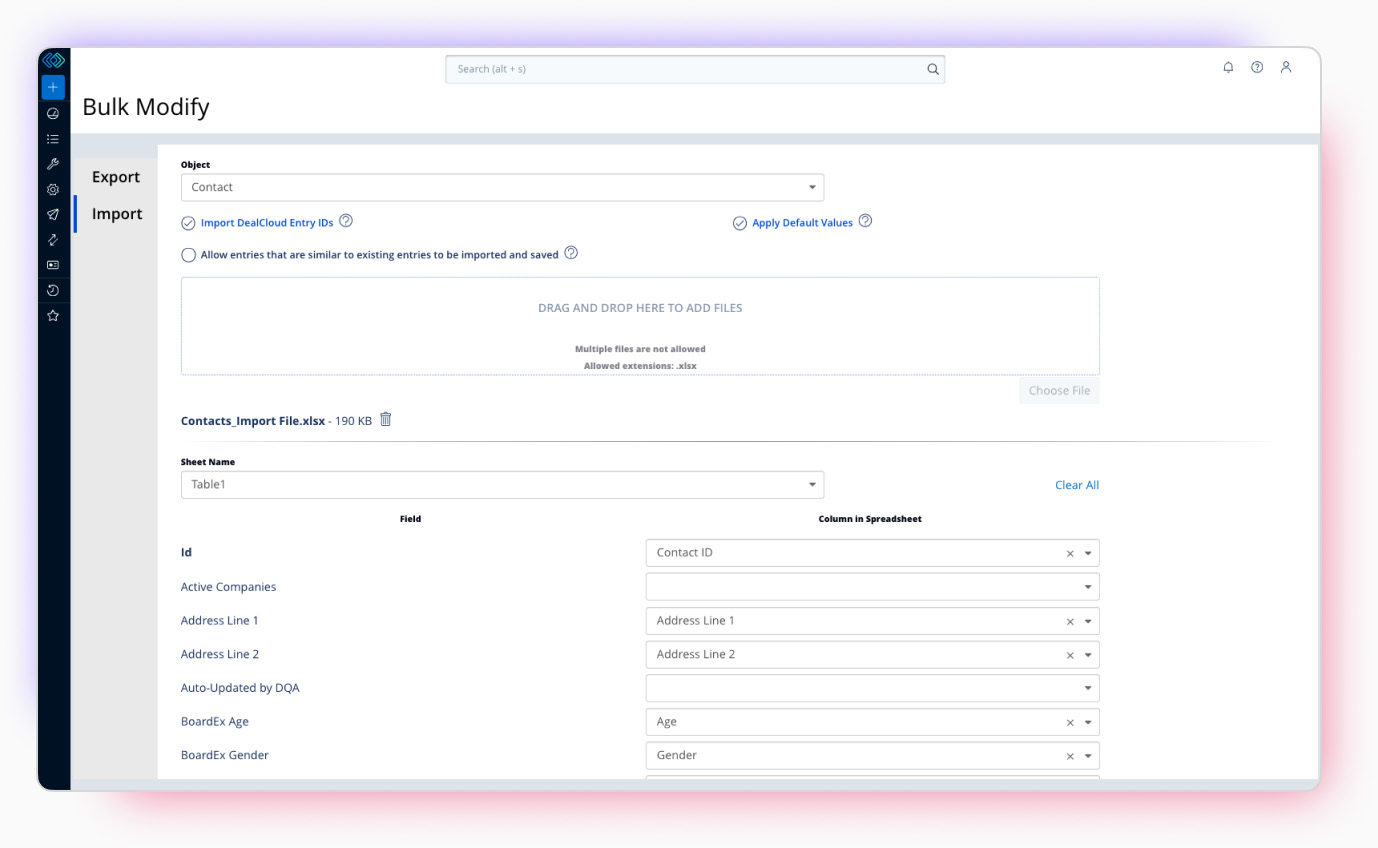
Task: Open the Active Companies column dropdown
Action: (x=873, y=587)
